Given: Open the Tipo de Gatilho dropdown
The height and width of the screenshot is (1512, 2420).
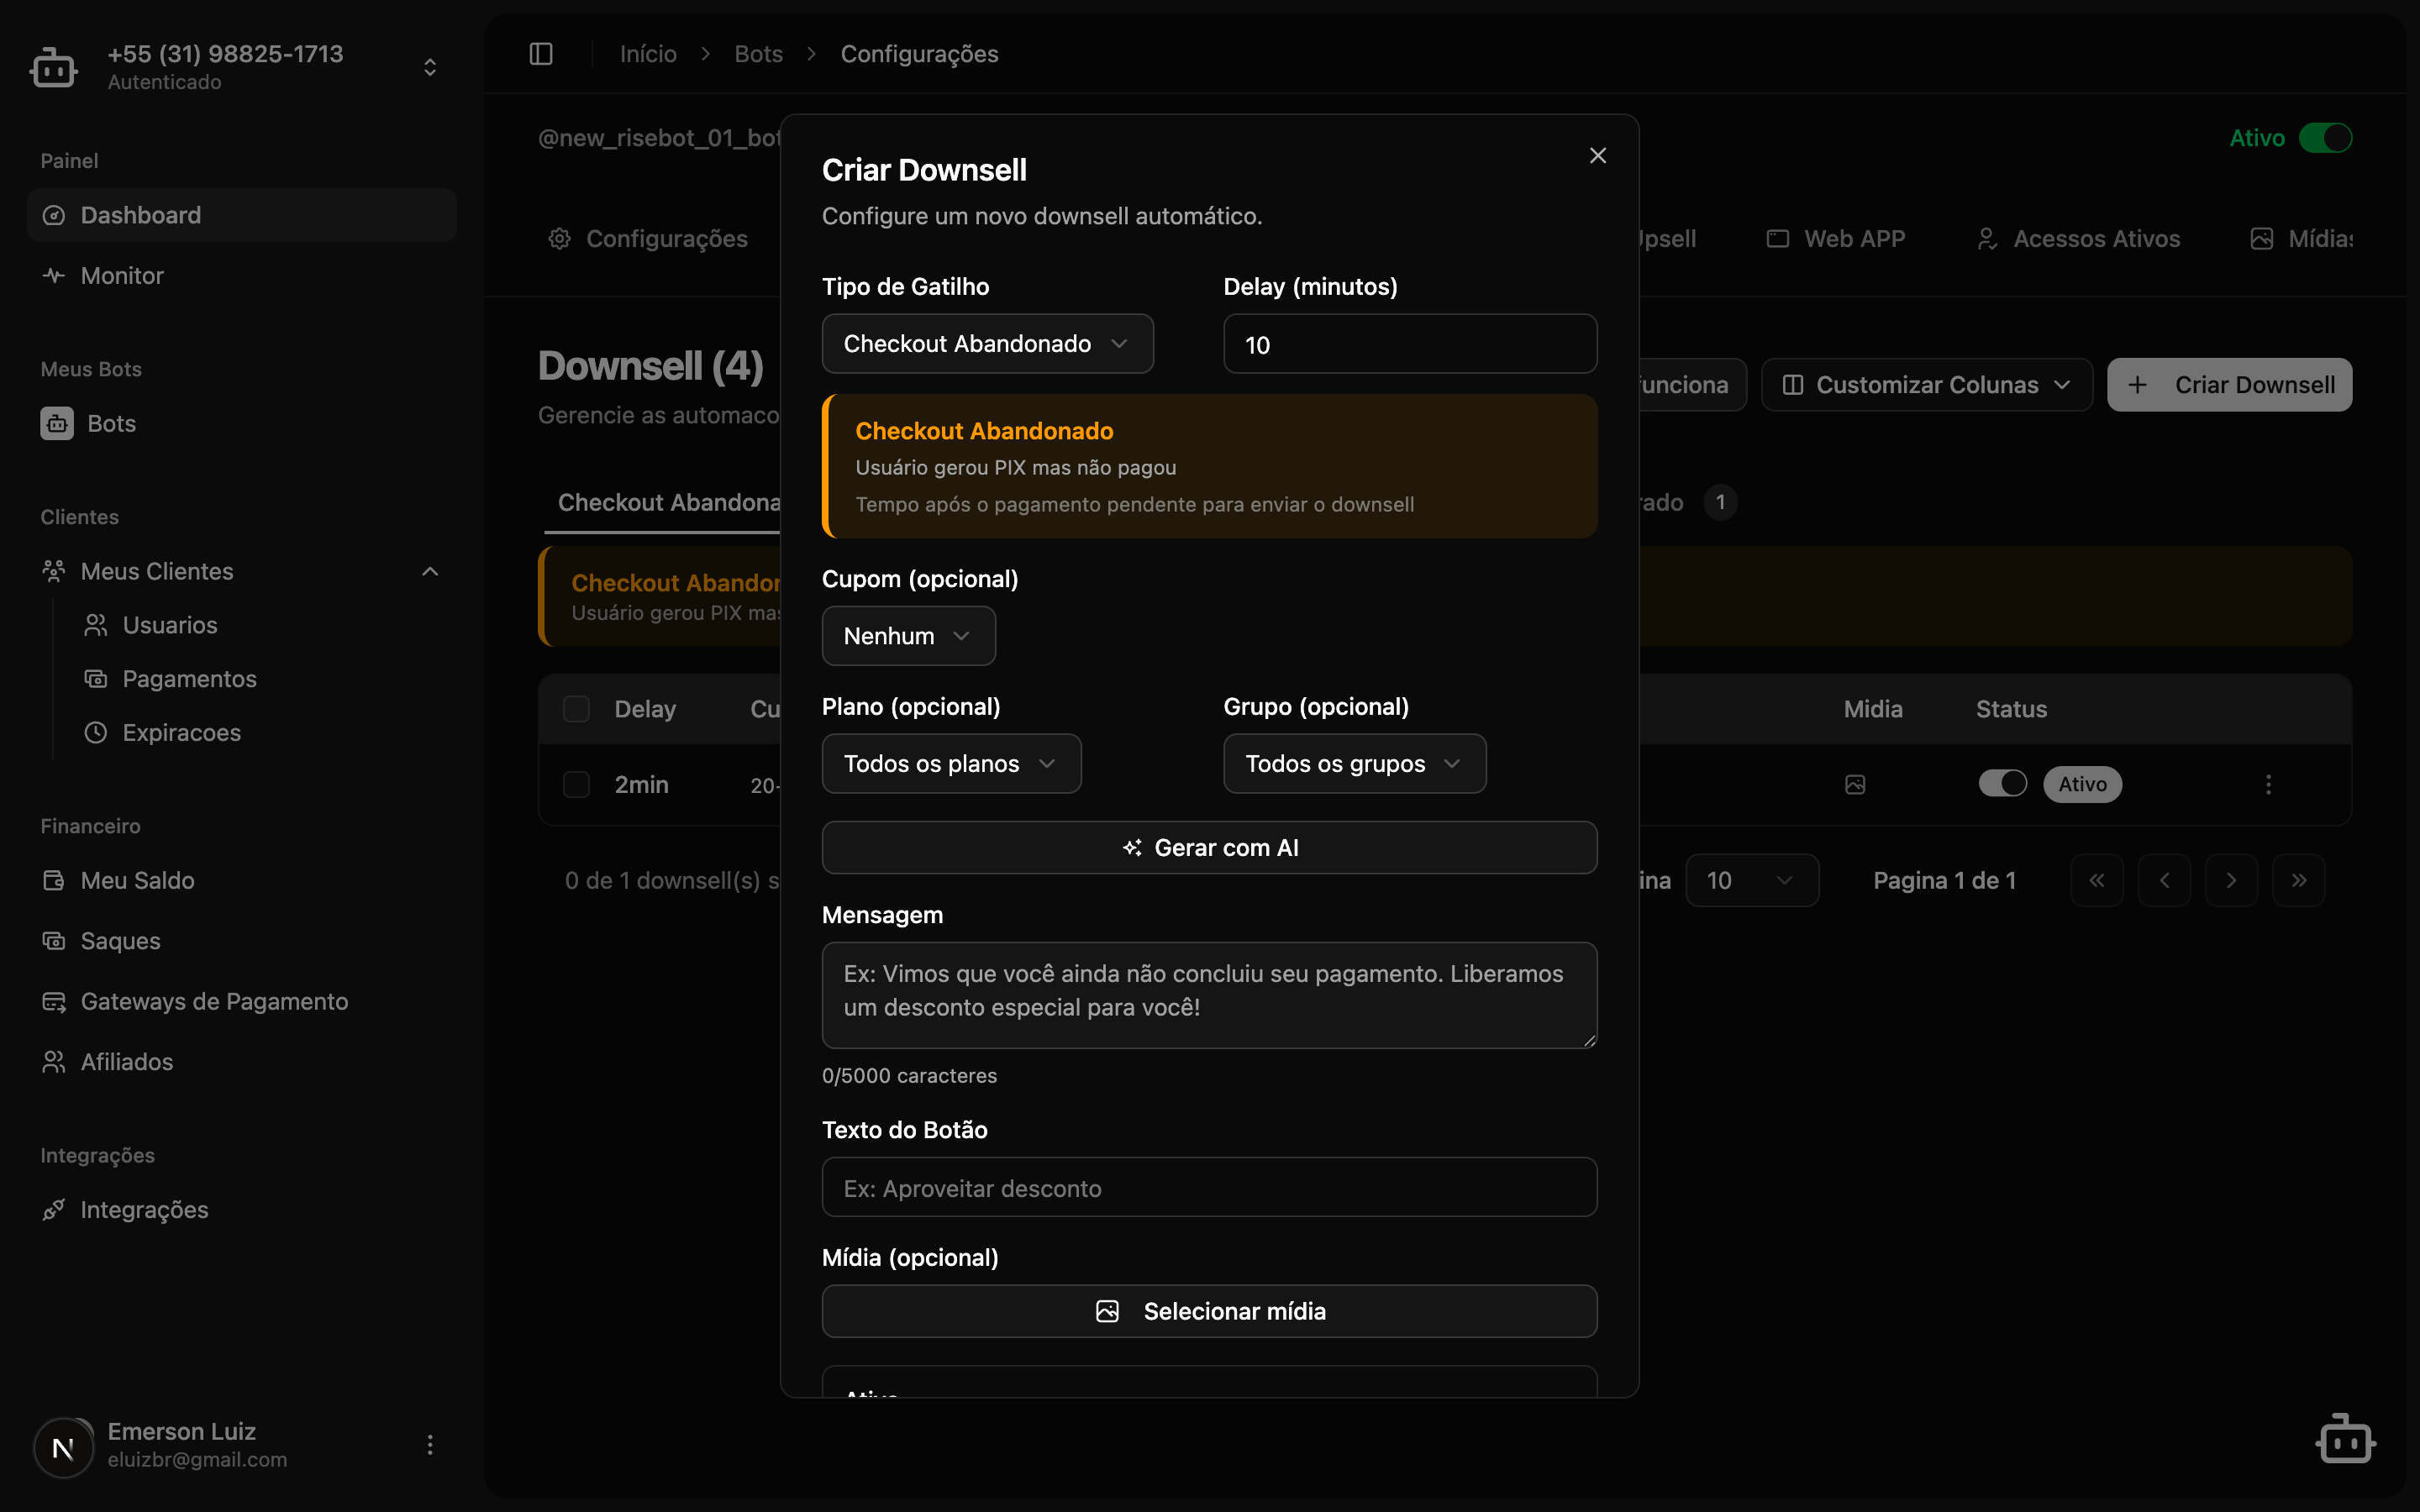Looking at the screenshot, I should (987, 344).
